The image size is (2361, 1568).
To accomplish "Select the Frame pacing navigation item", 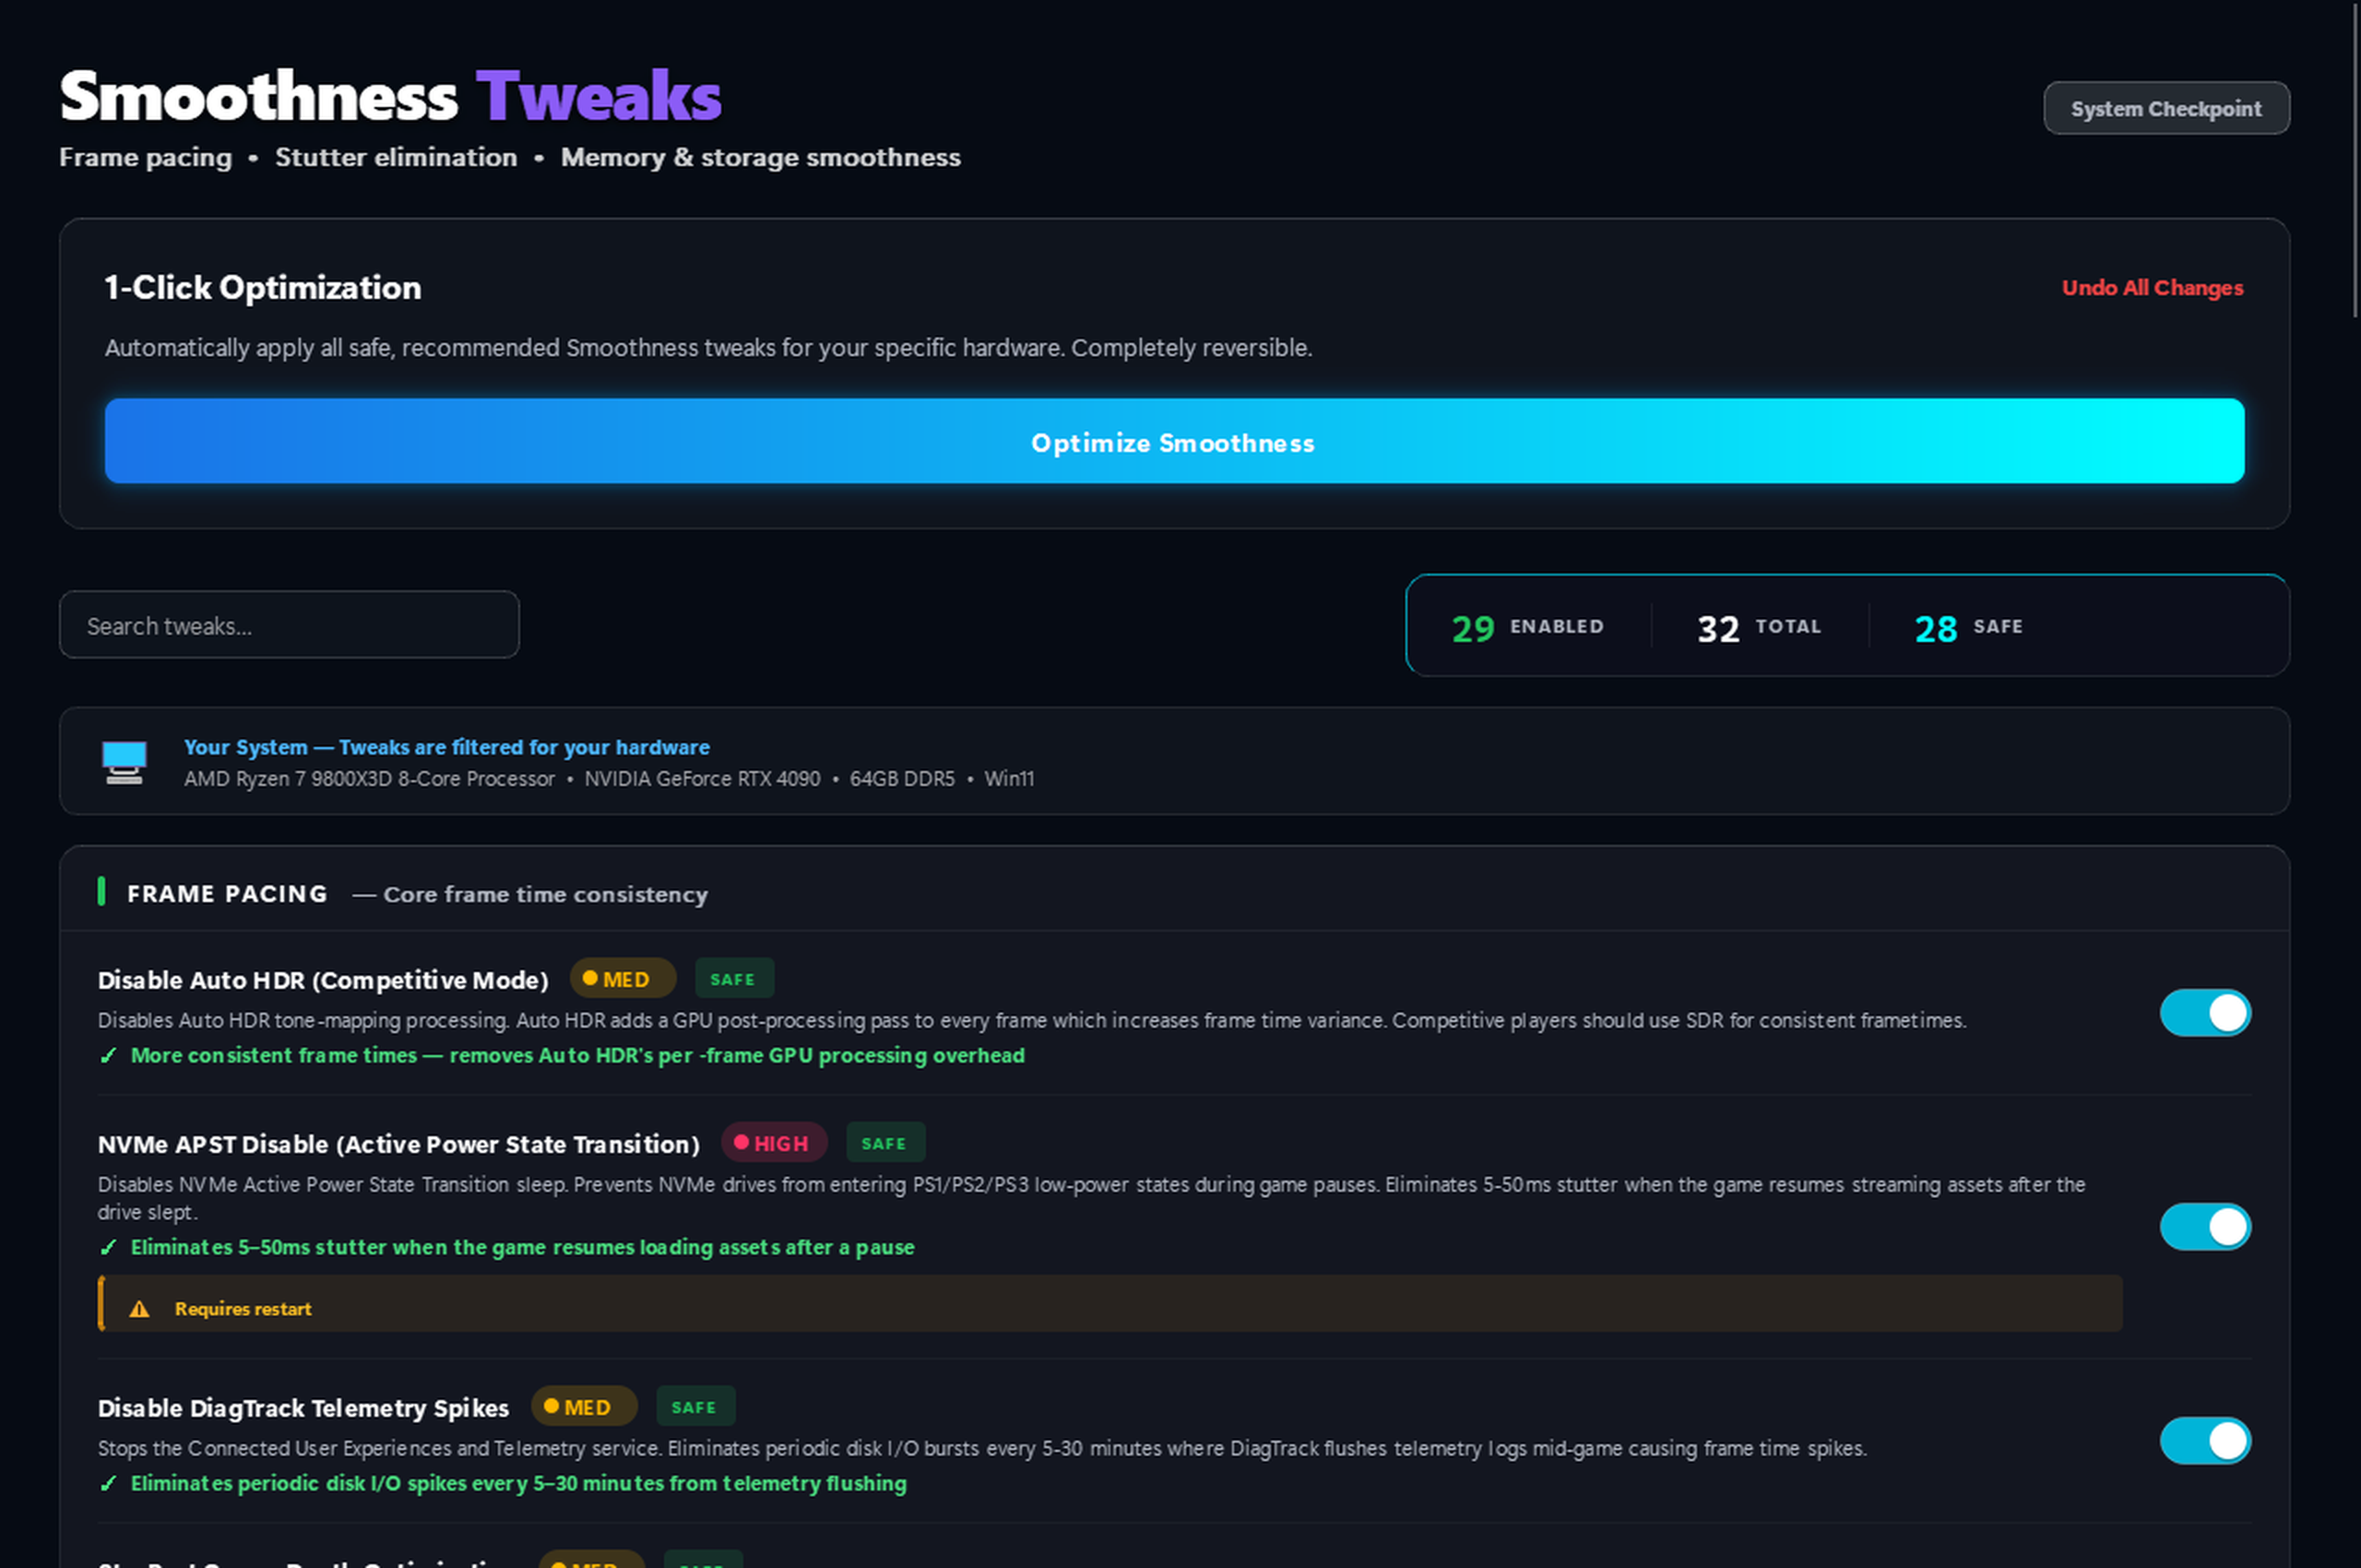I will [145, 157].
